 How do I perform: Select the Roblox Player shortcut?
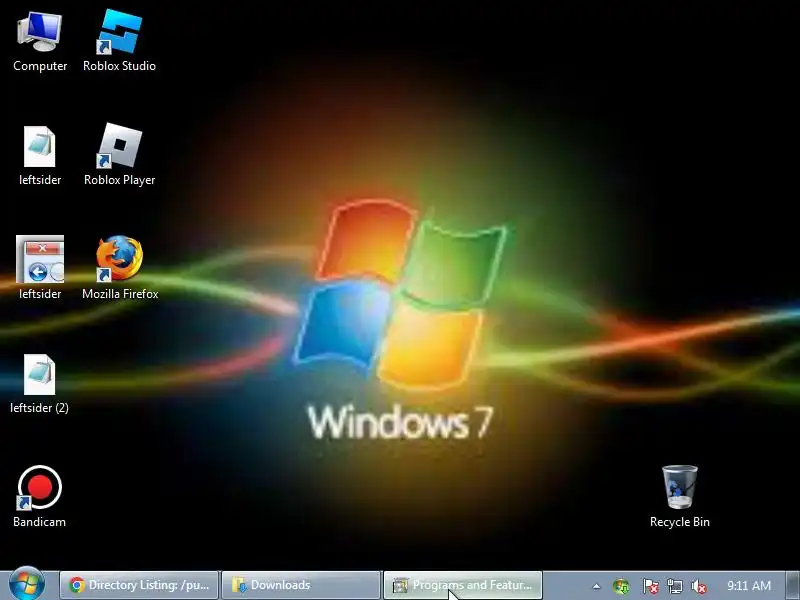119,155
